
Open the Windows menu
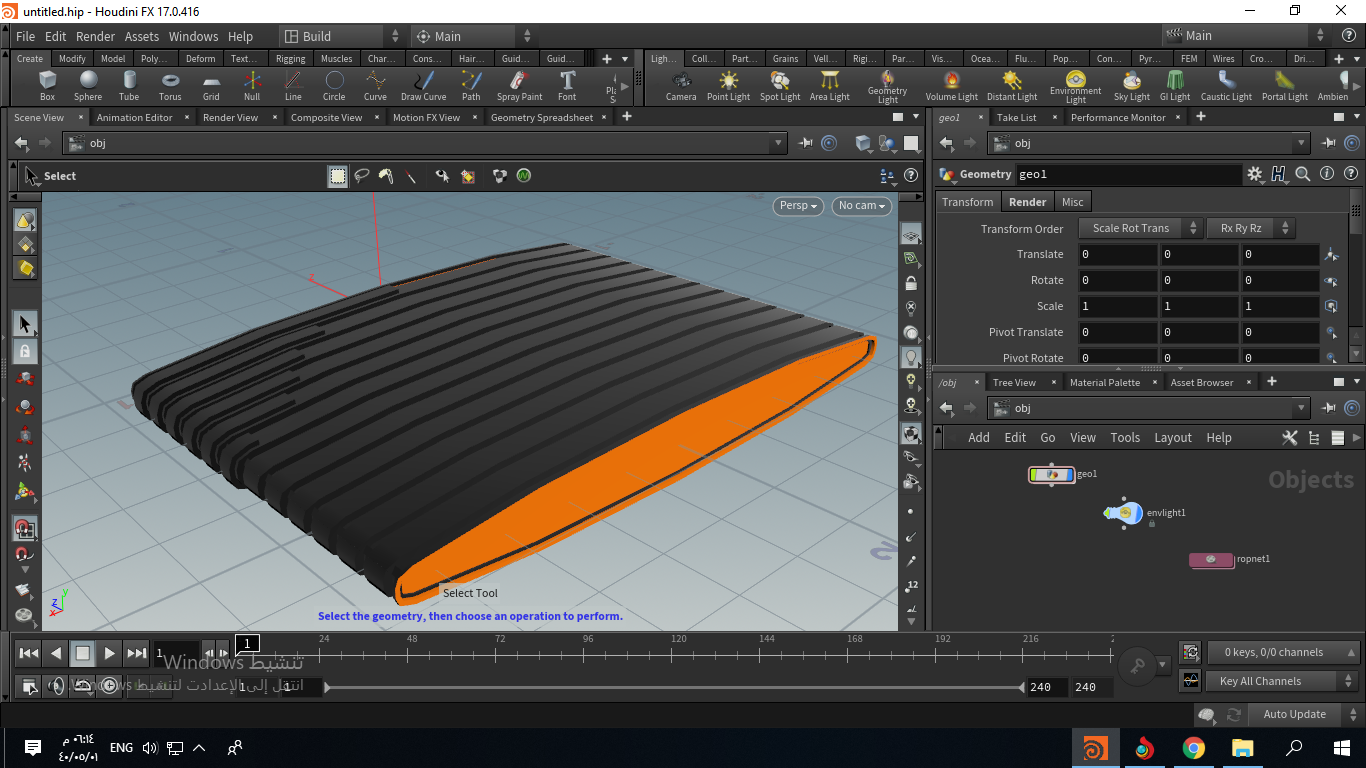point(193,36)
